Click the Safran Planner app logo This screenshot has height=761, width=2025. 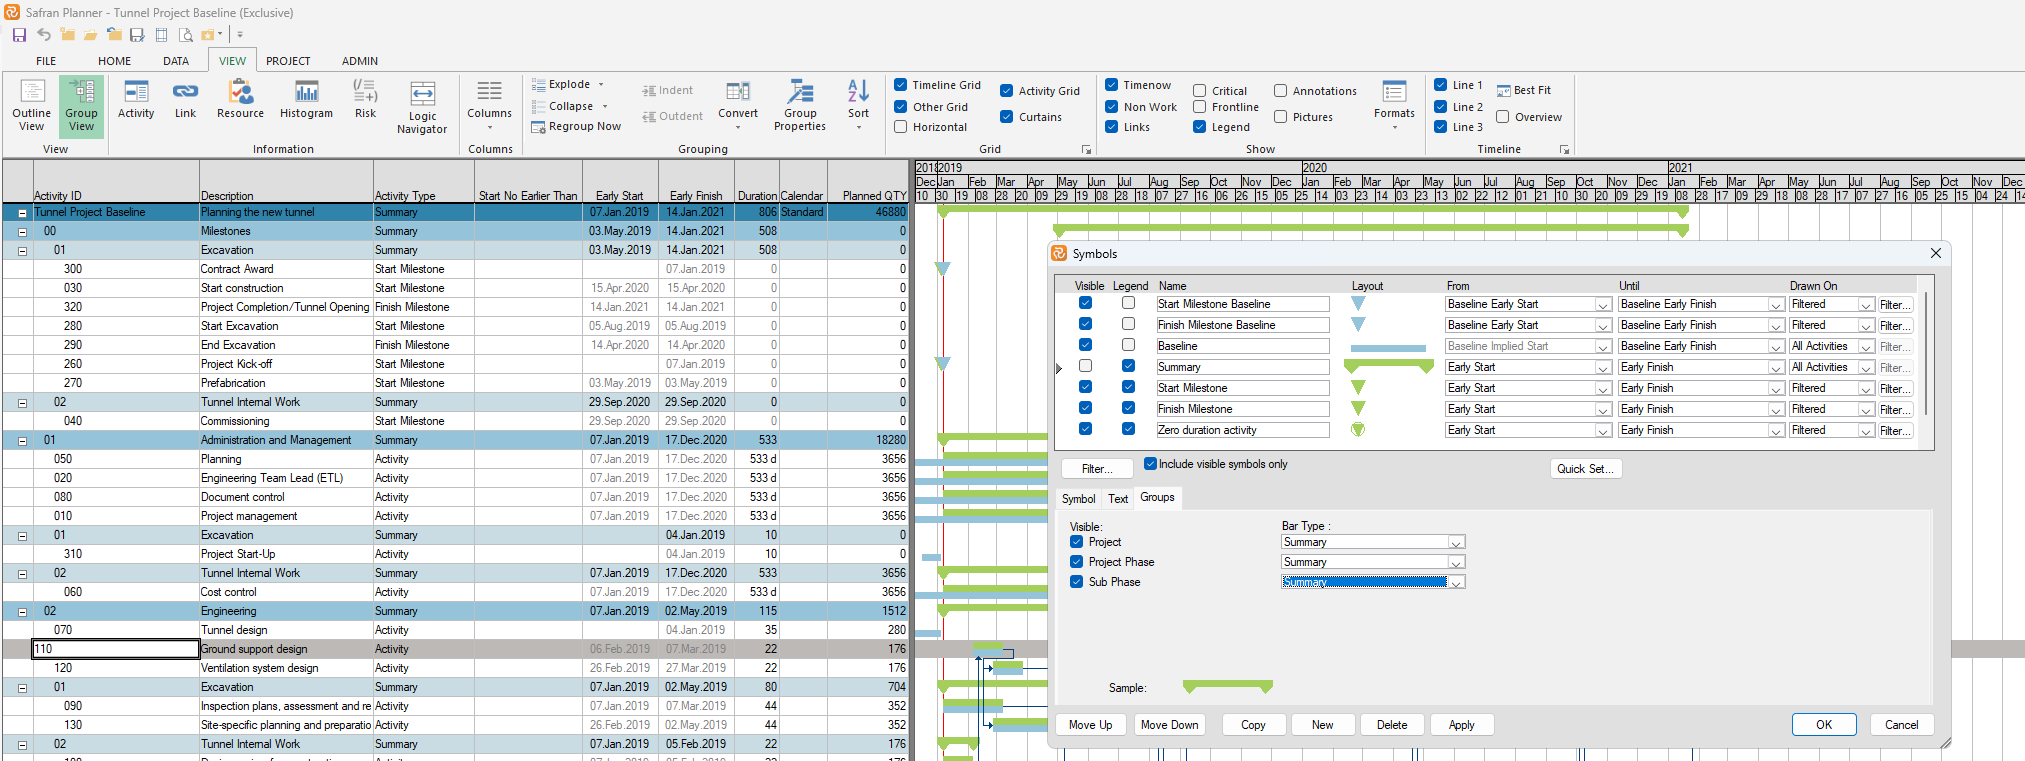12,12
